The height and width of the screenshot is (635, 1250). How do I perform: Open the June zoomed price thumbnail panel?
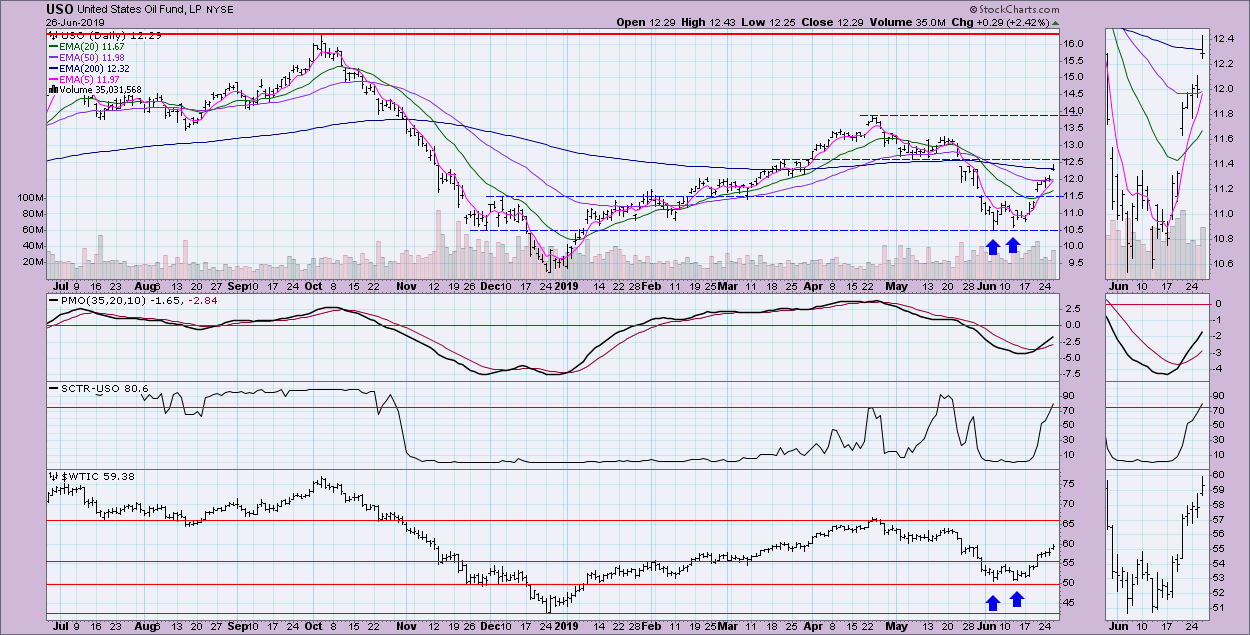pyautogui.click(x=1158, y=152)
